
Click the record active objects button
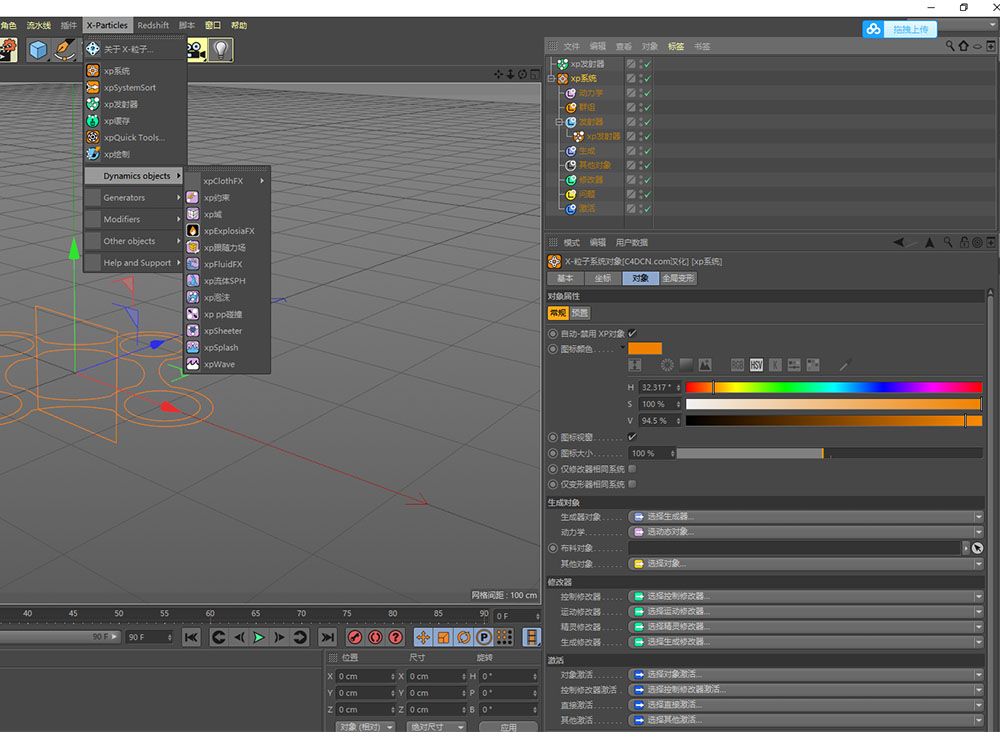[x=355, y=637]
